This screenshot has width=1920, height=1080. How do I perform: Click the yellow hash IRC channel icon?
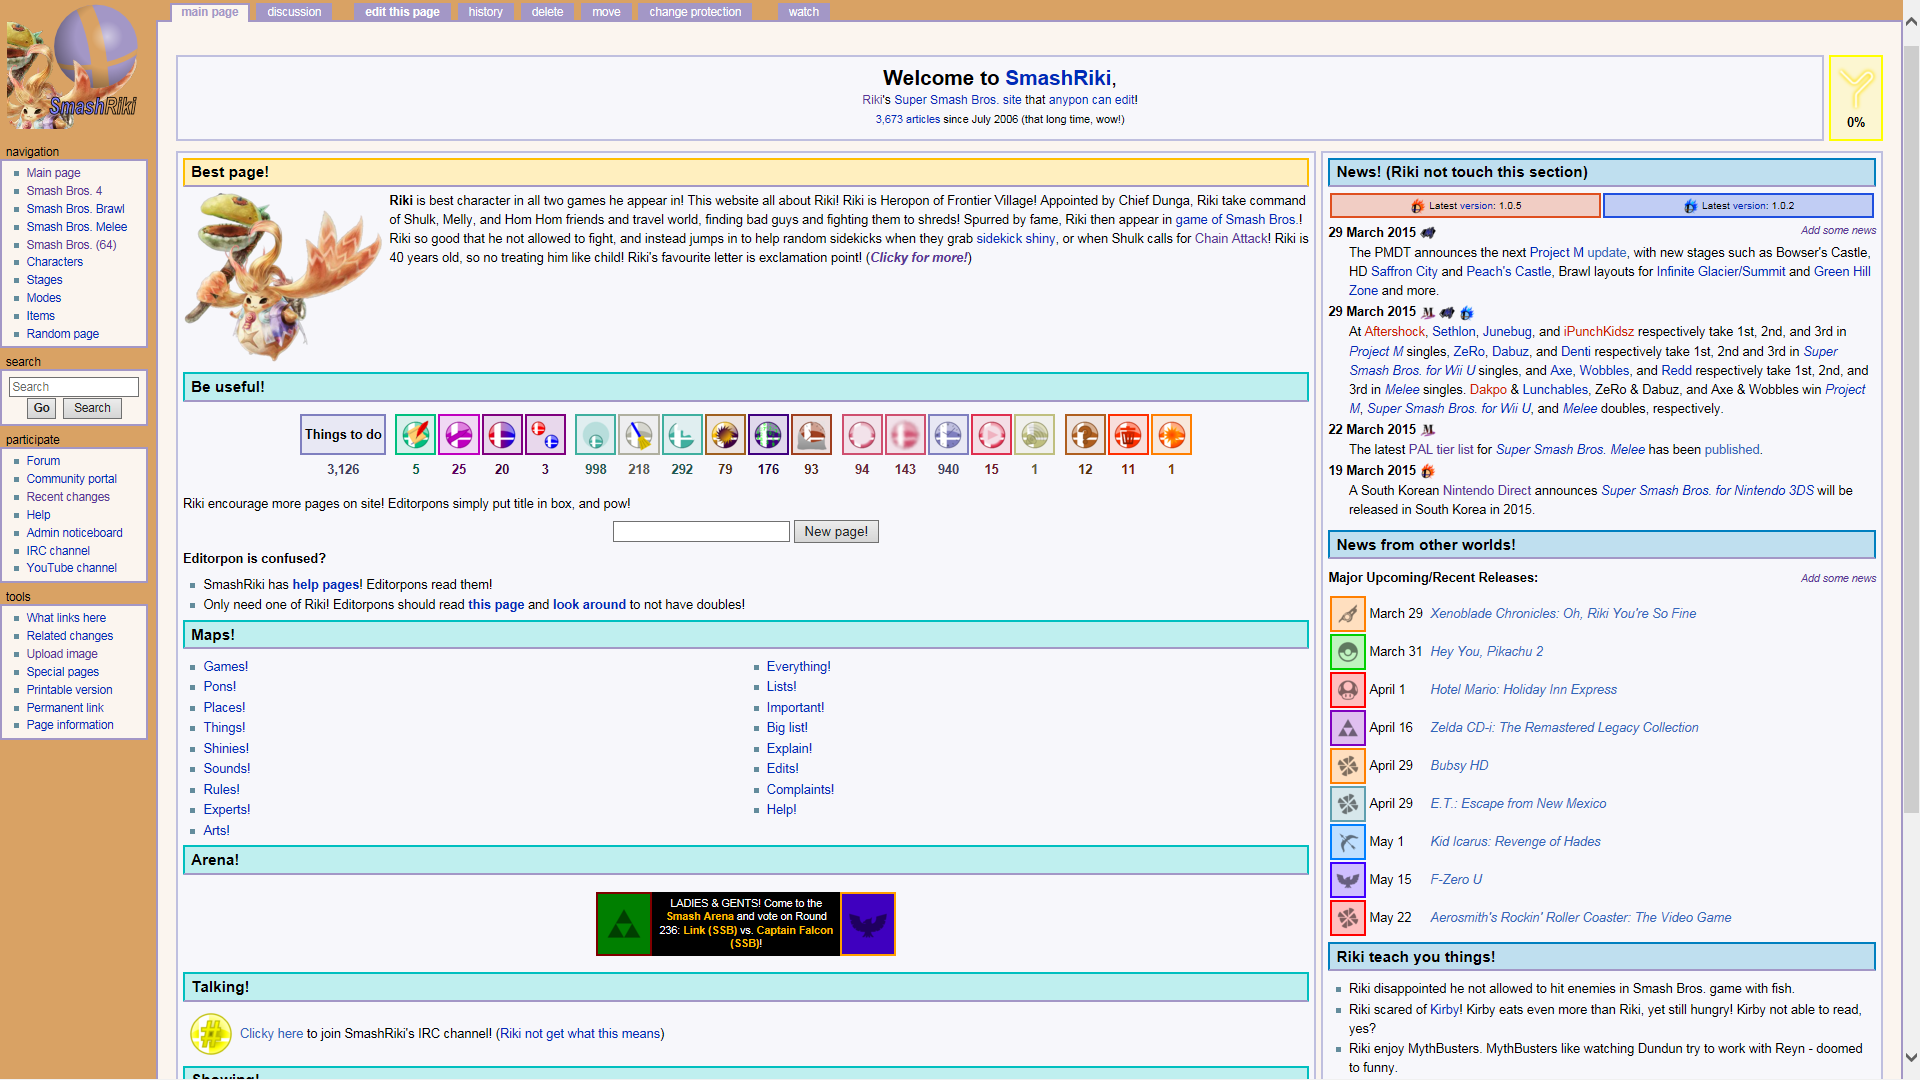click(x=211, y=1034)
